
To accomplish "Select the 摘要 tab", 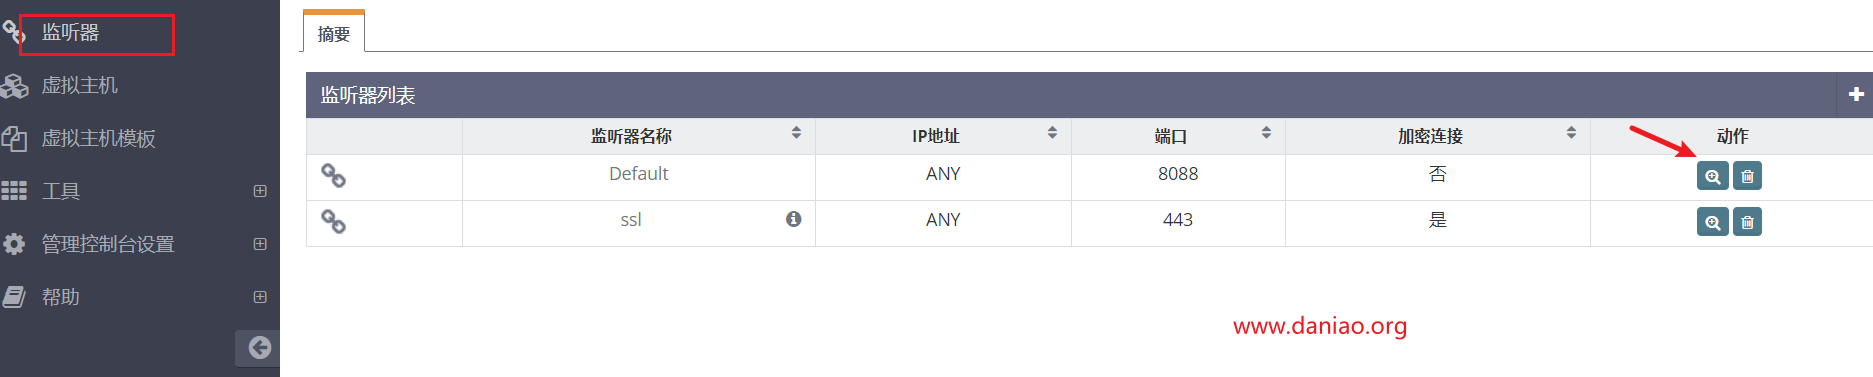I will point(334,33).
